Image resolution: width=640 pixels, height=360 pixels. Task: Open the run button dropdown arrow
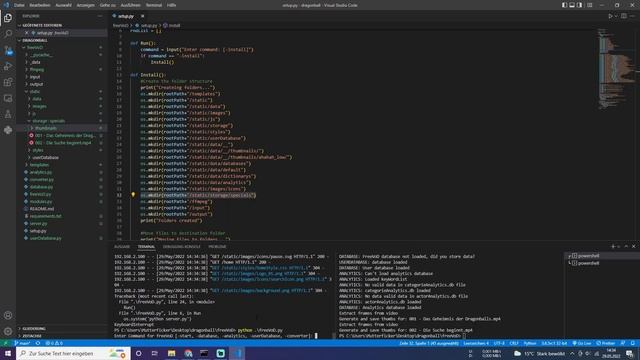point(616,16)
